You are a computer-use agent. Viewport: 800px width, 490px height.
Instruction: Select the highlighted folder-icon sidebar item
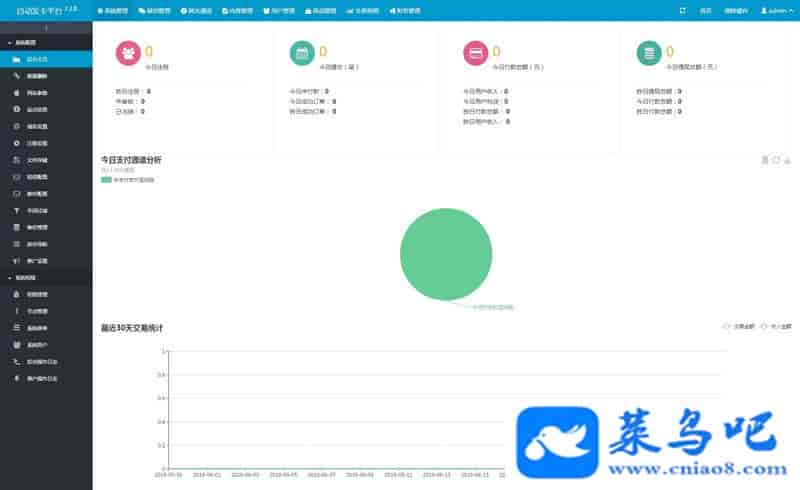[x=46, y=59]
